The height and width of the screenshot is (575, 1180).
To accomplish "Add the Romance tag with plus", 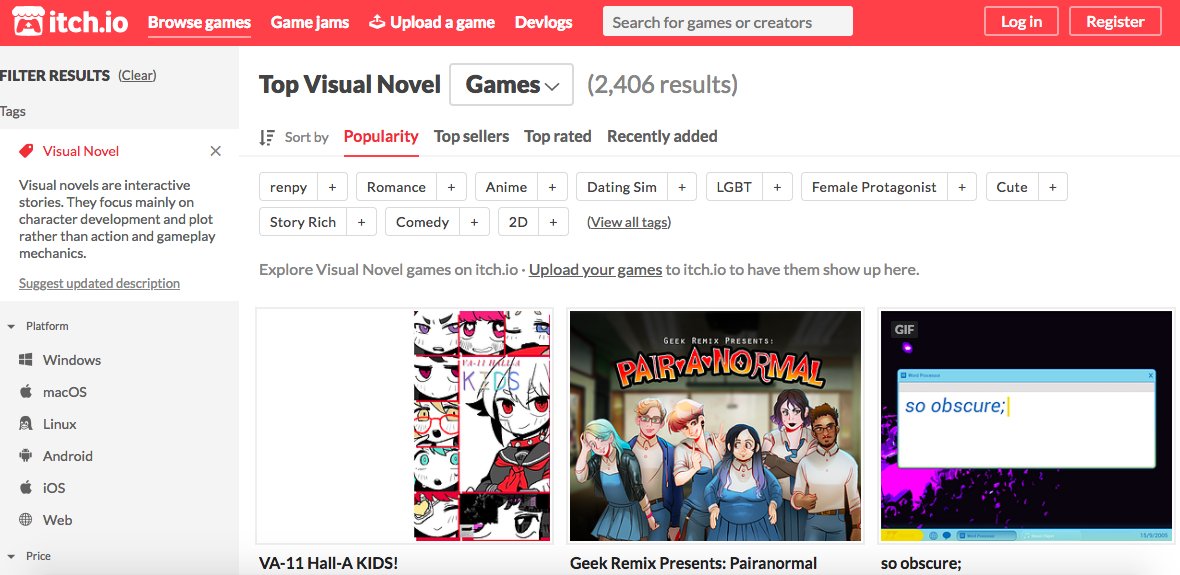I will (x=451, y=187).
